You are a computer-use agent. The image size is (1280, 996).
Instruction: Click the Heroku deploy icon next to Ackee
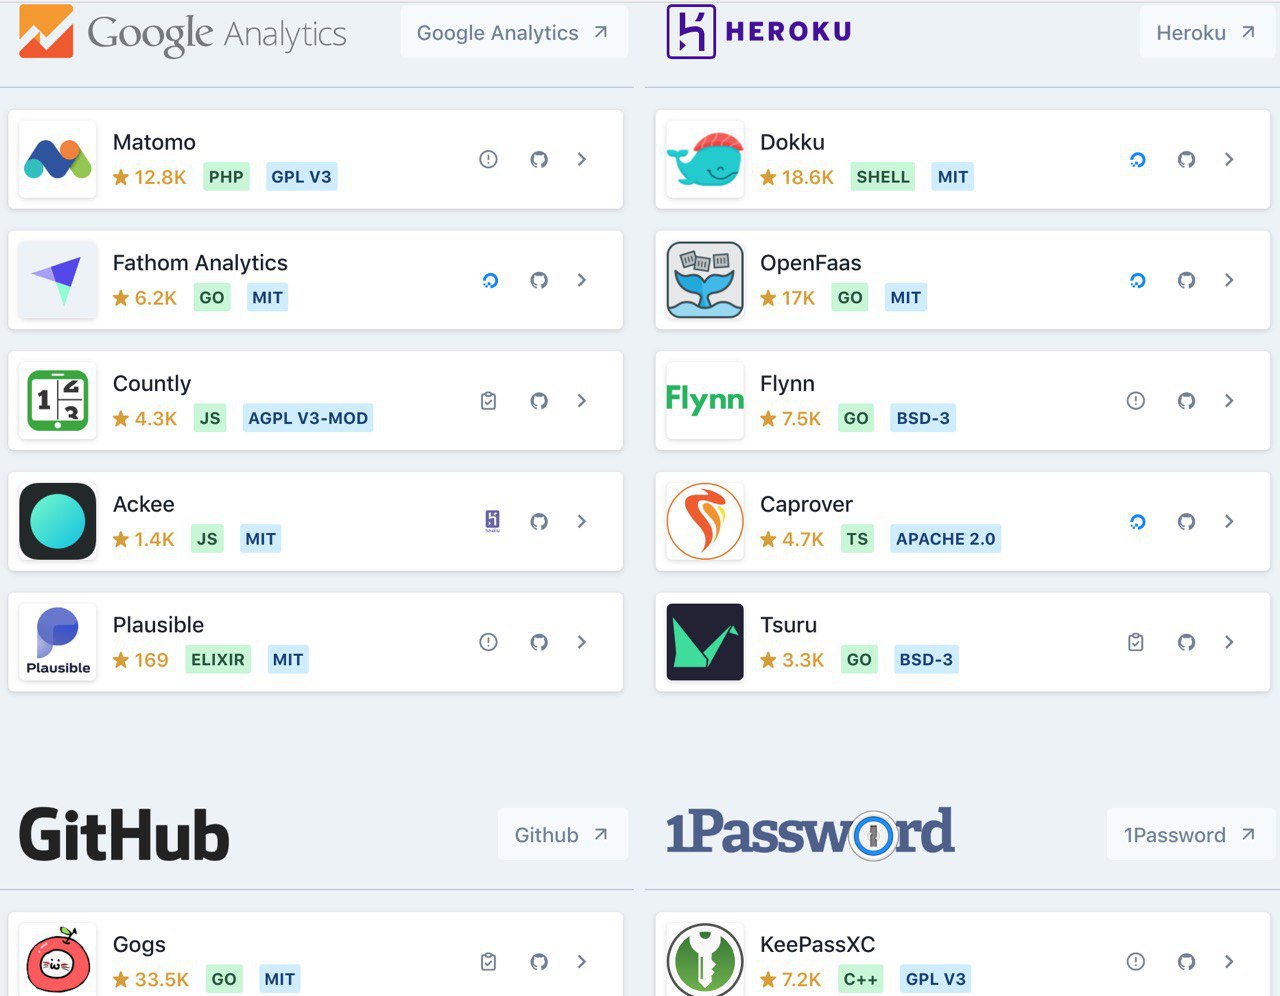(x=492, y=521)
